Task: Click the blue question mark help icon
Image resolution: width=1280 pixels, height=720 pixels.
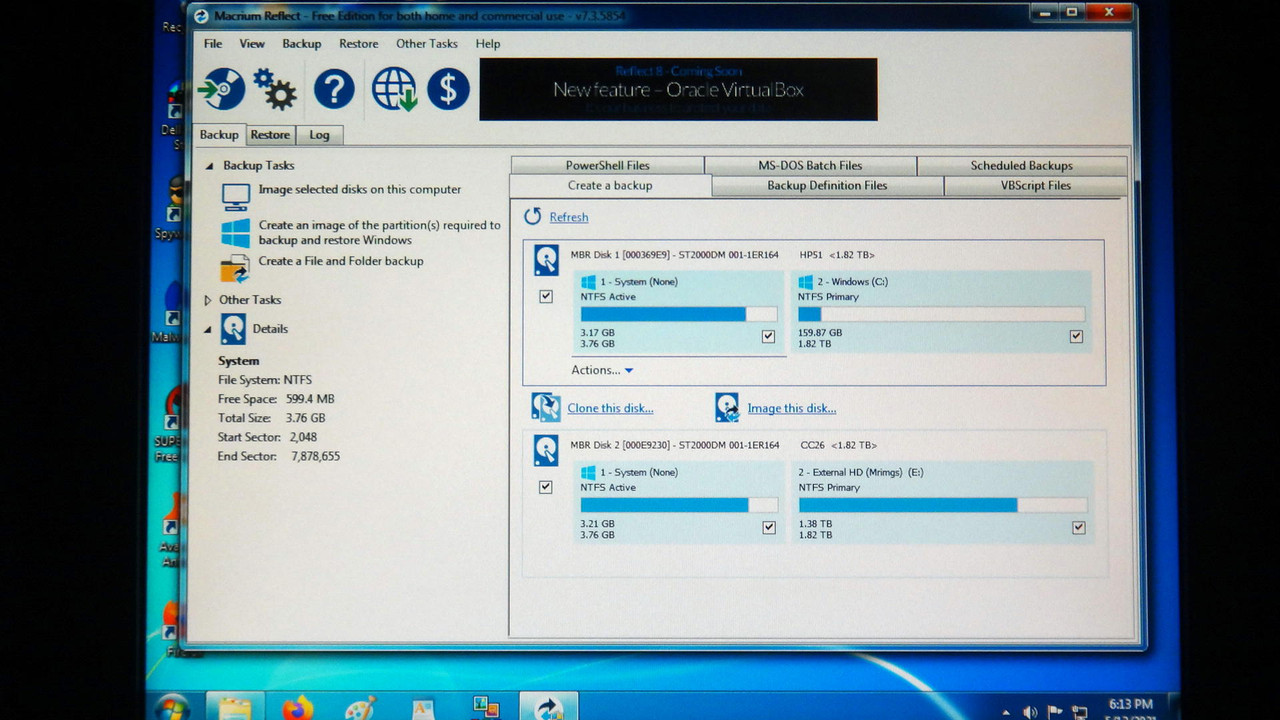Action: tap(334, 89)
